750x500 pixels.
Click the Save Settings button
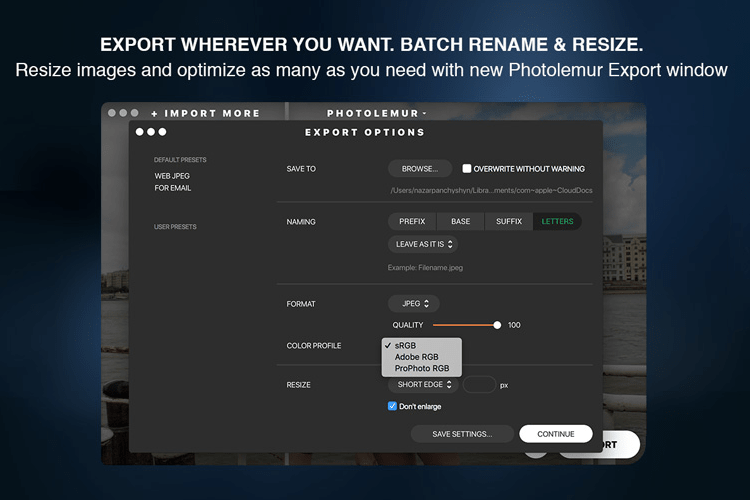tap(462, 434)
